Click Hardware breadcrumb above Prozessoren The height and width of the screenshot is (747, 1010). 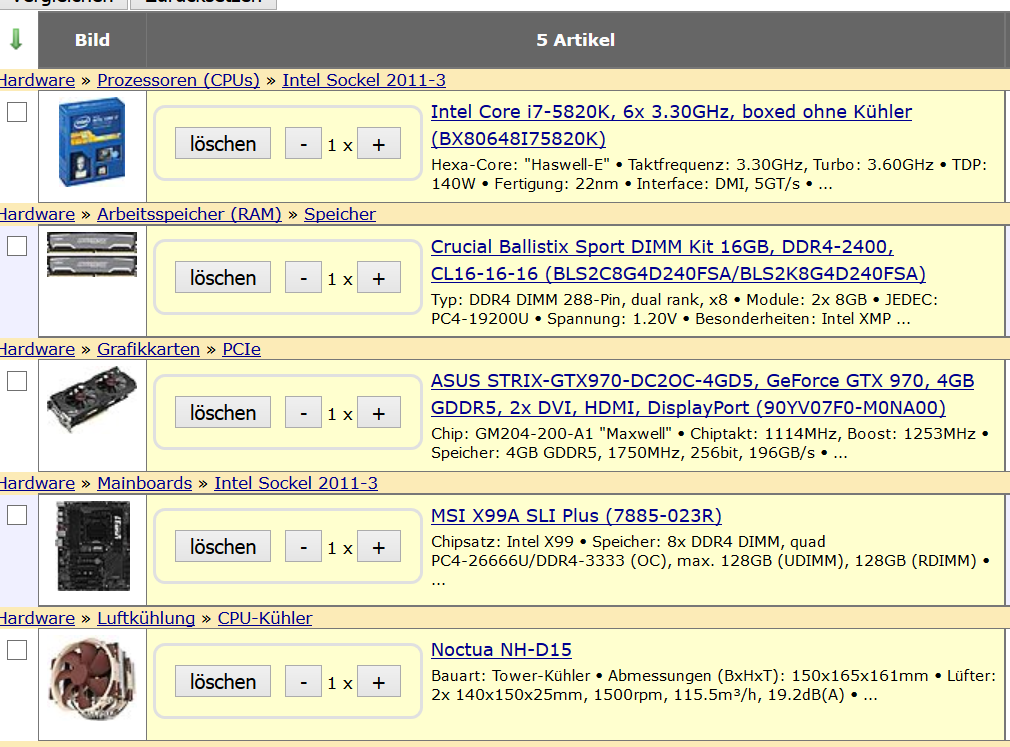click(x=37, y=80)
